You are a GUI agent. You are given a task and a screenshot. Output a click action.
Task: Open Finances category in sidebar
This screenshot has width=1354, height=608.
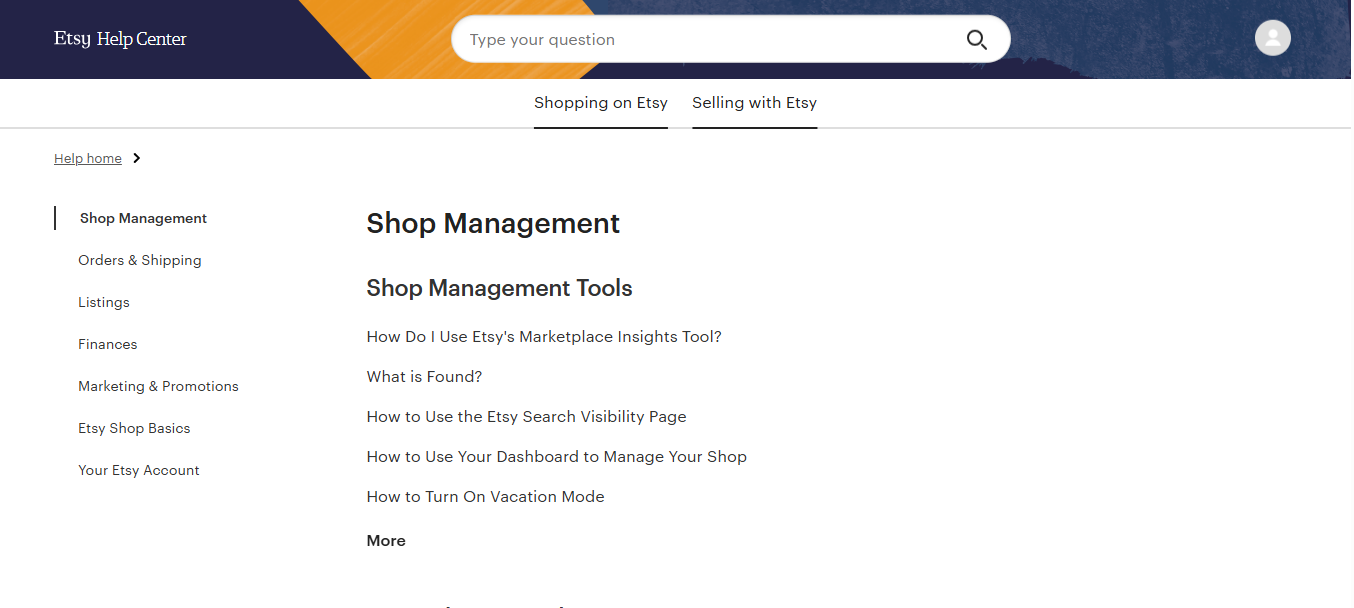coord(108,344)
